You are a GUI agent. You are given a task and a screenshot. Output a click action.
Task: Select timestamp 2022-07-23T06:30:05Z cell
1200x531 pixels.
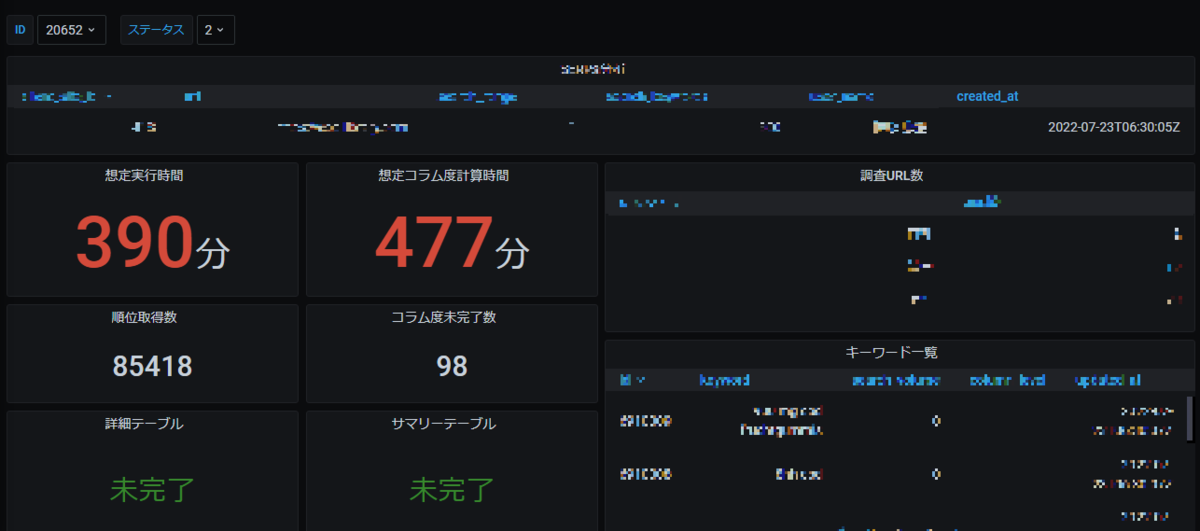point(1114,128)
